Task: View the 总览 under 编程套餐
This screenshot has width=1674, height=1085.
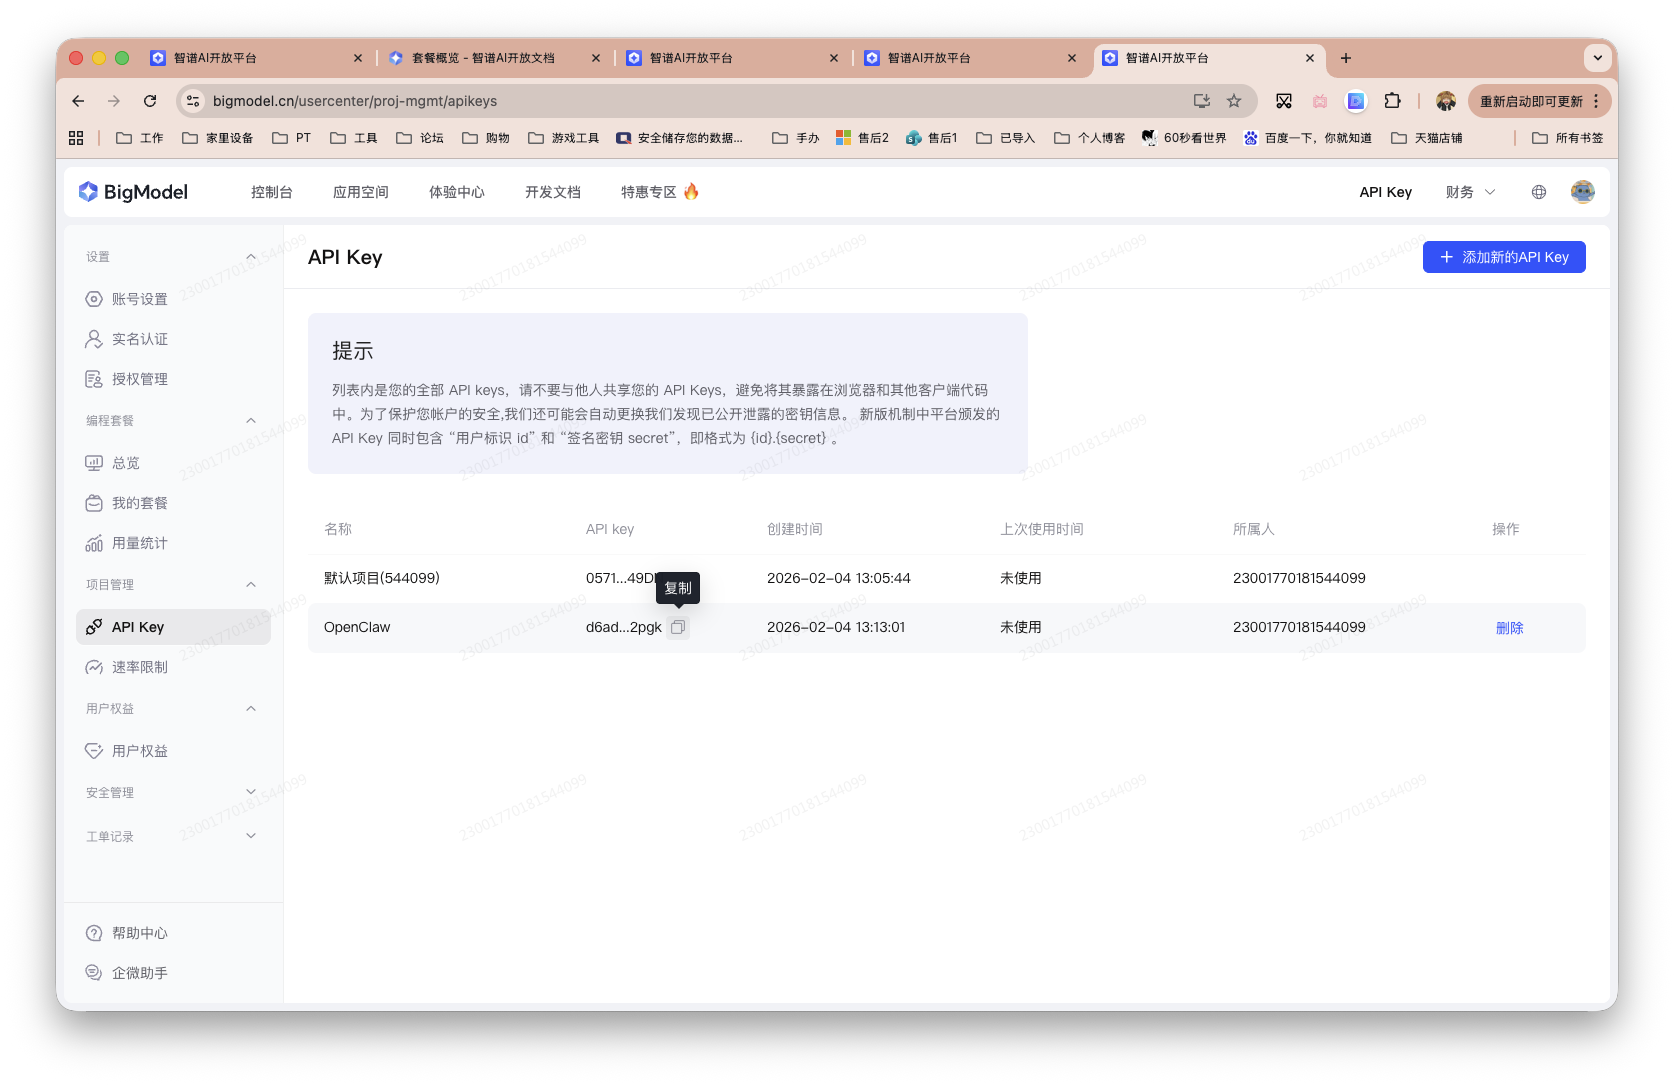Action: click(125, 462)
